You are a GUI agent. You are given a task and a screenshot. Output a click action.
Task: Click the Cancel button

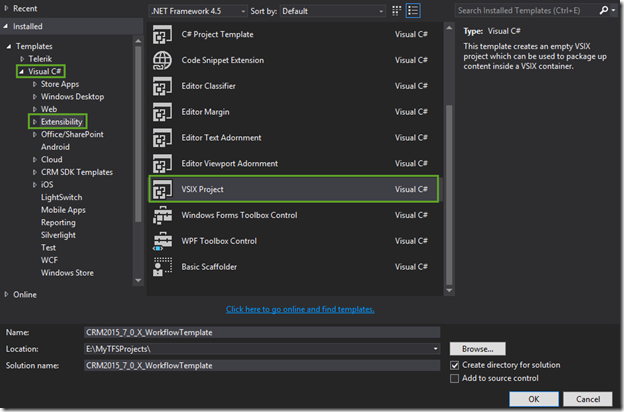click(588, 399)
